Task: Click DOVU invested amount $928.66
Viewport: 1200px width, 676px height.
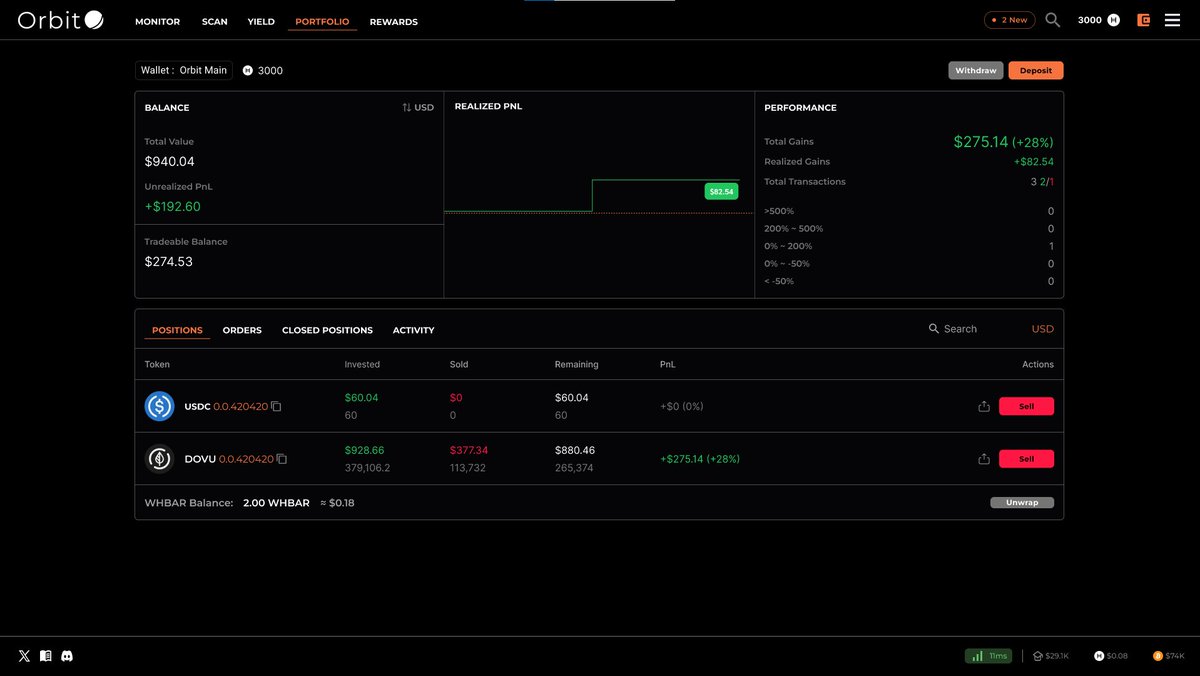Action: pyautogui.click(x=365, y=450)
